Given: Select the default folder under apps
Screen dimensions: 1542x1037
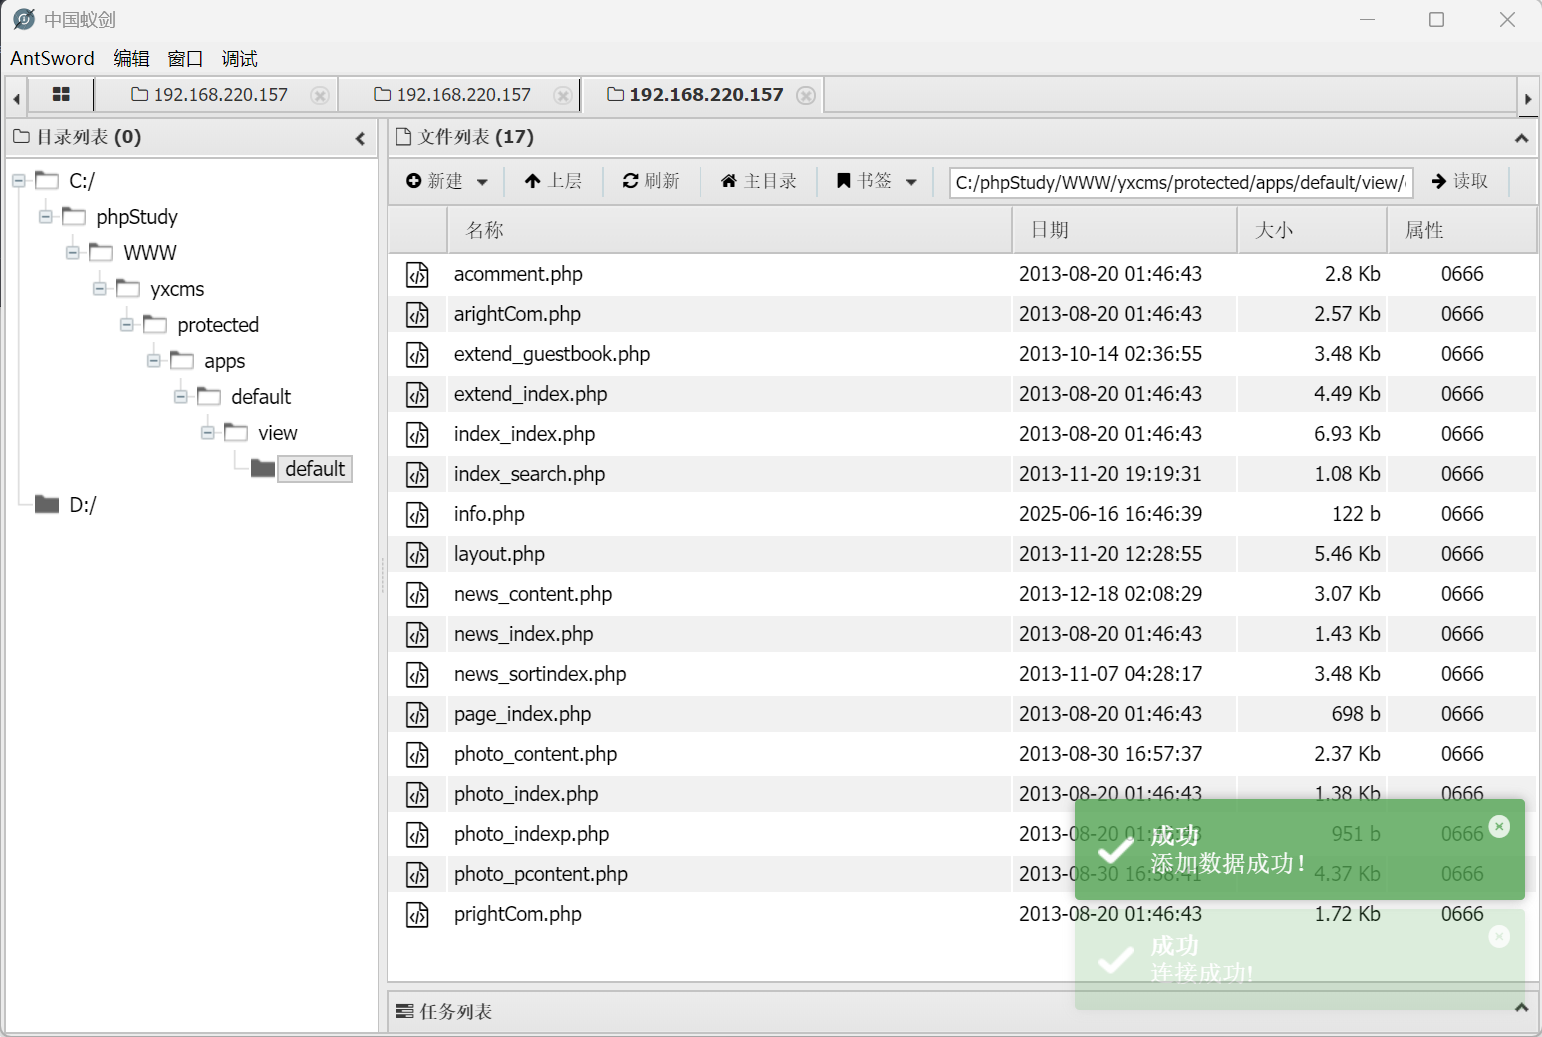Looking at the screenshot, I should pyautogui.click(x=260, y=397).
